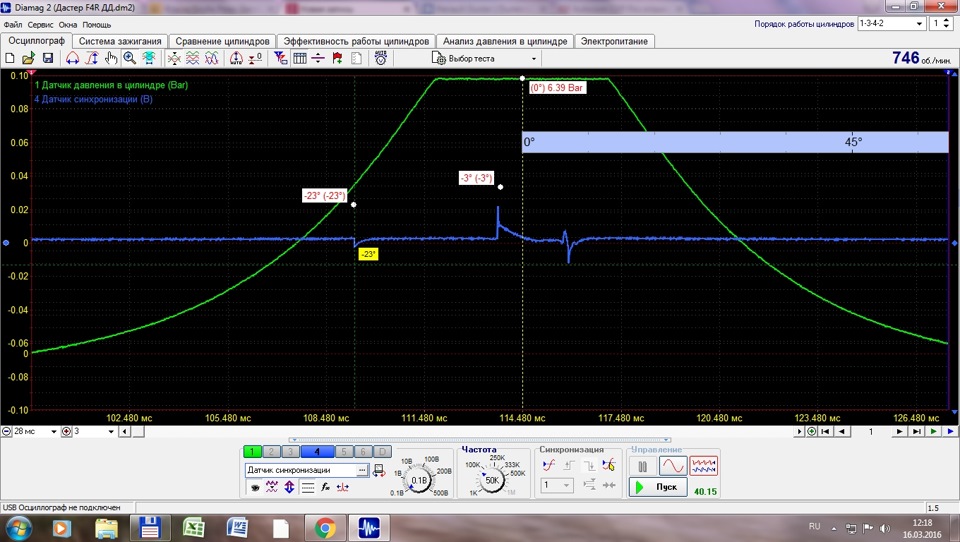This screenshot has height=542, width=960.
Task: Toggle channel 1 green button
Action: click(252, 452)
